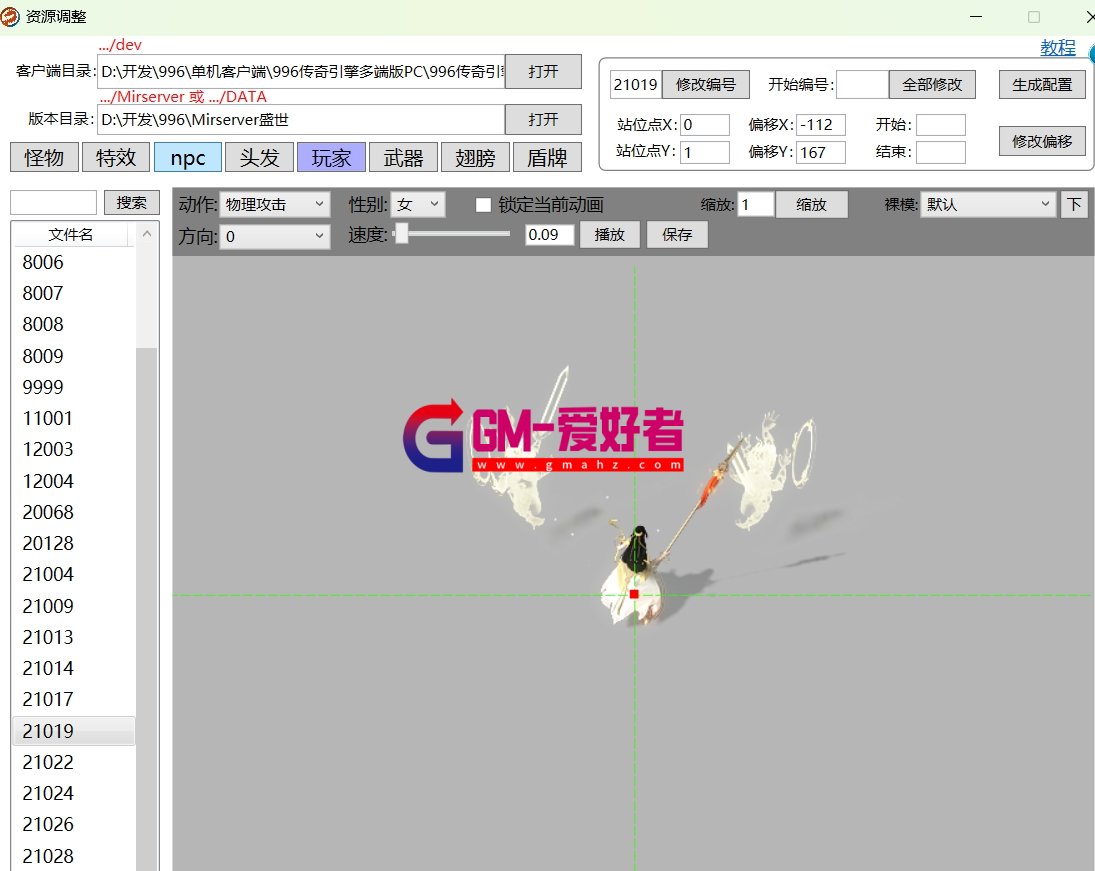Switch to the 怪物 tab
The height and width of the screenshot is (871, 1095).
tap(43, 157)
